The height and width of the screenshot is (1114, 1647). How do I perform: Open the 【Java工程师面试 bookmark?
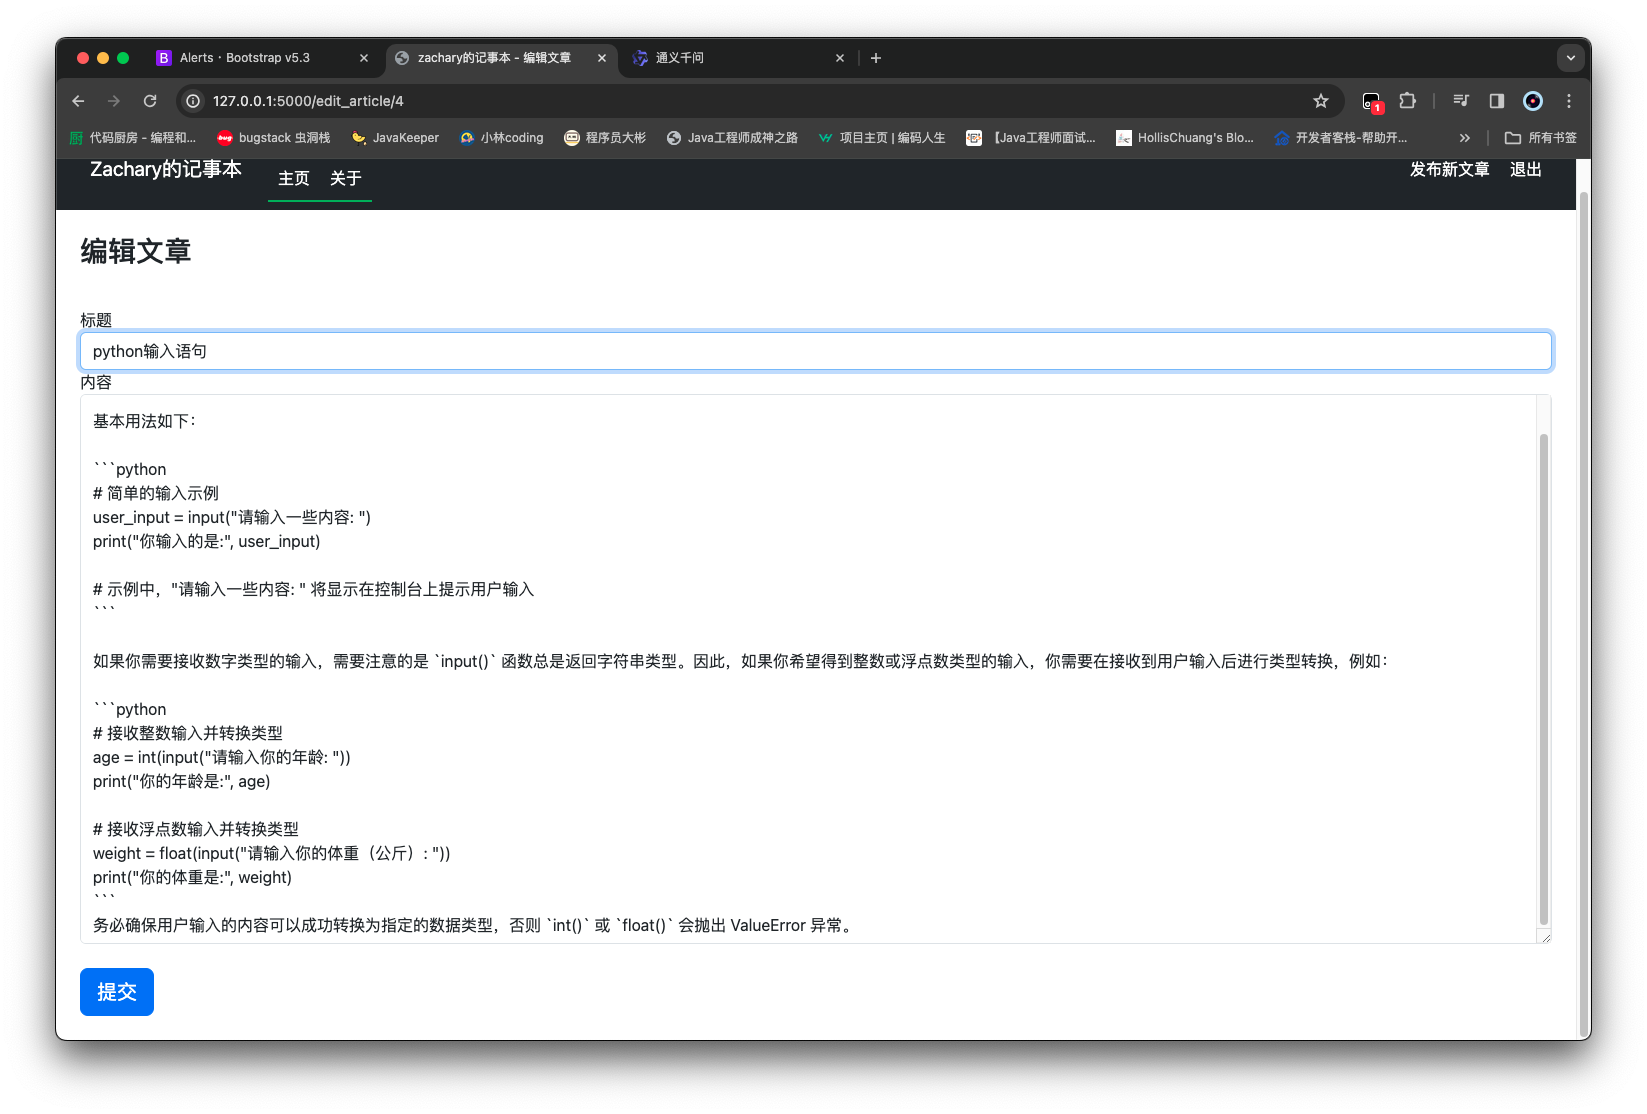1031,138
